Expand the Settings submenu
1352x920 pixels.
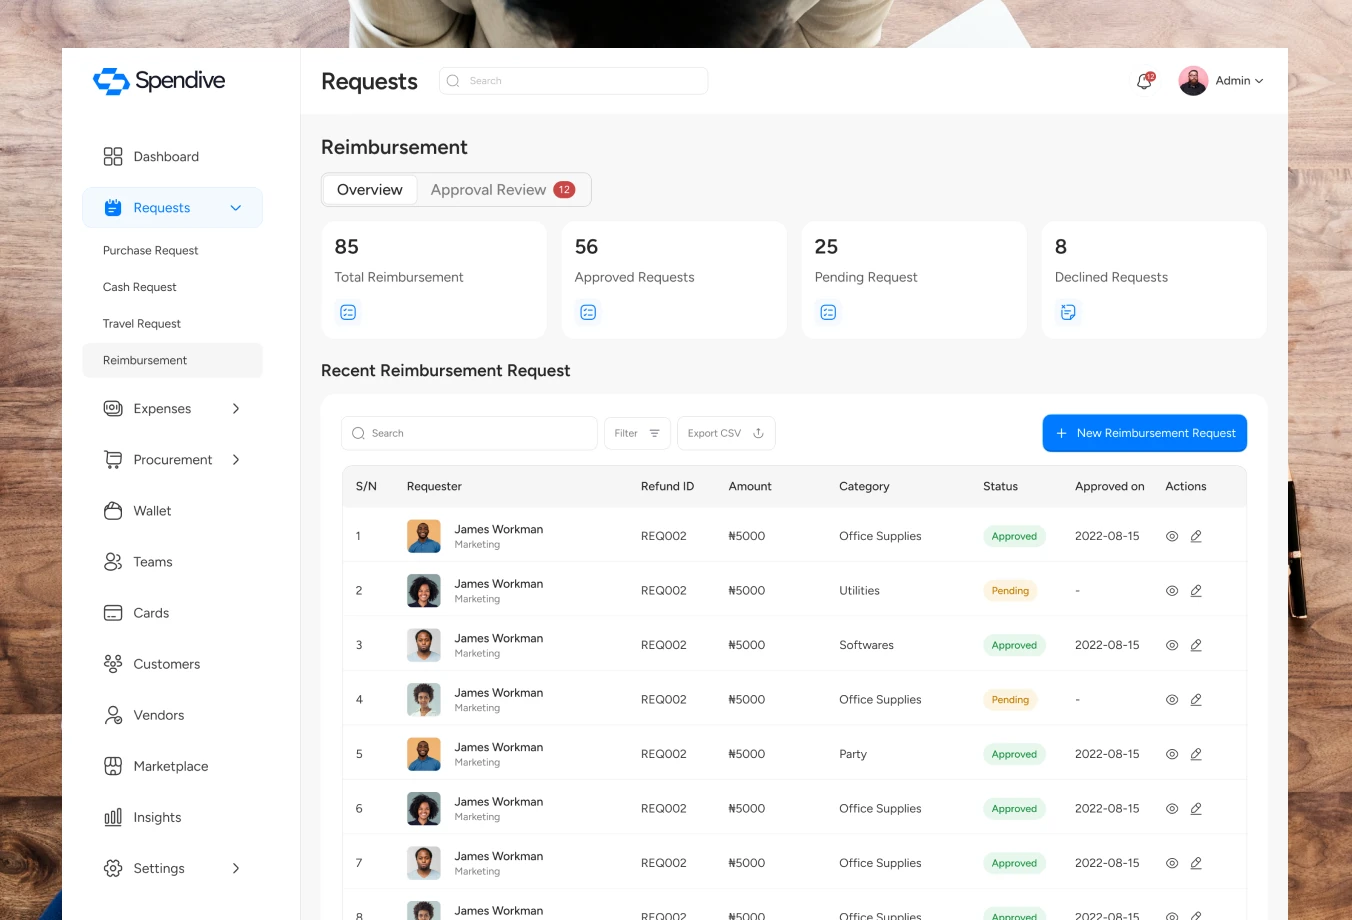(x=236, y=868)
